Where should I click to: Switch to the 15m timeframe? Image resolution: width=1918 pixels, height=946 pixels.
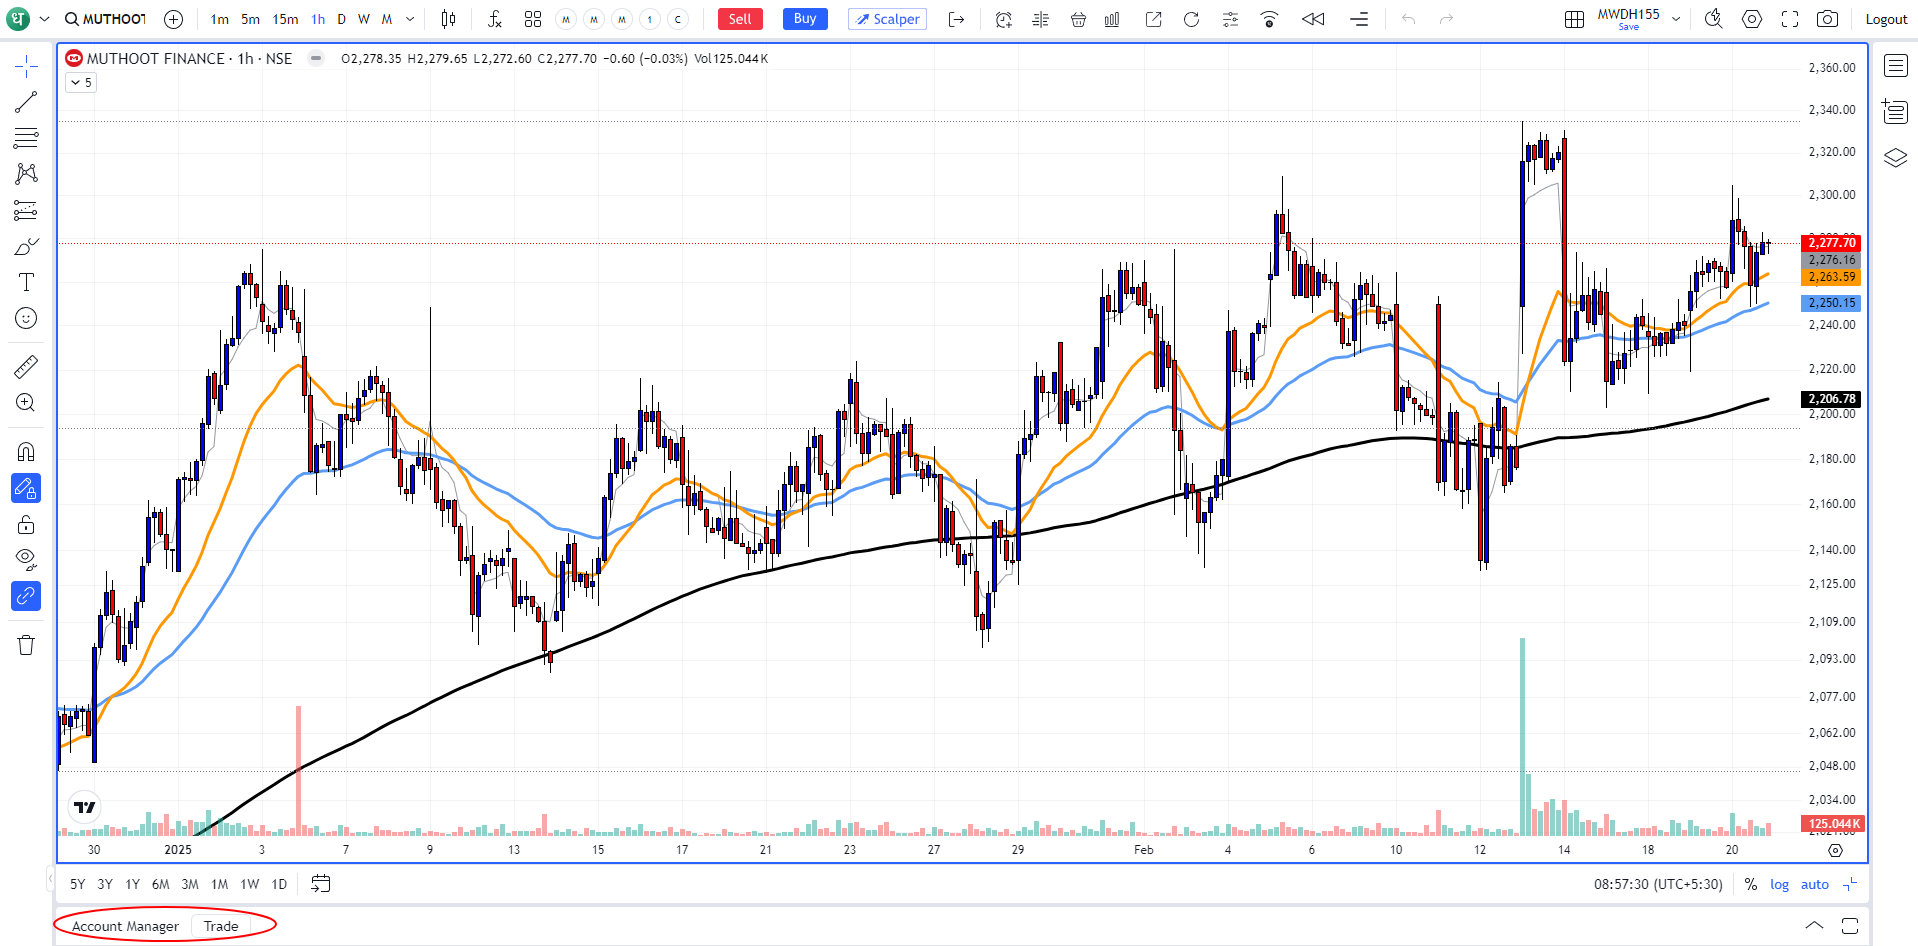coord(285,19)
